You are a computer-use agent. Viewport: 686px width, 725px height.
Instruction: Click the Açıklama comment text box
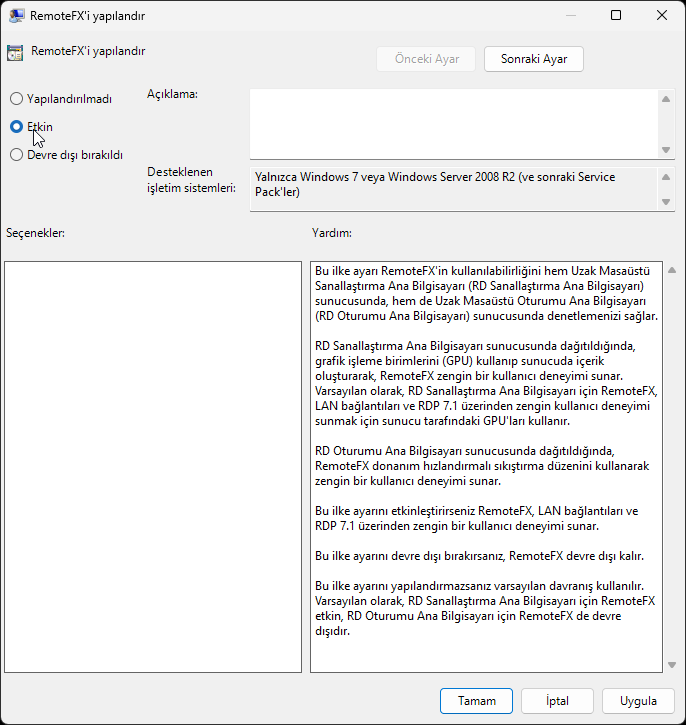point(454,124)
